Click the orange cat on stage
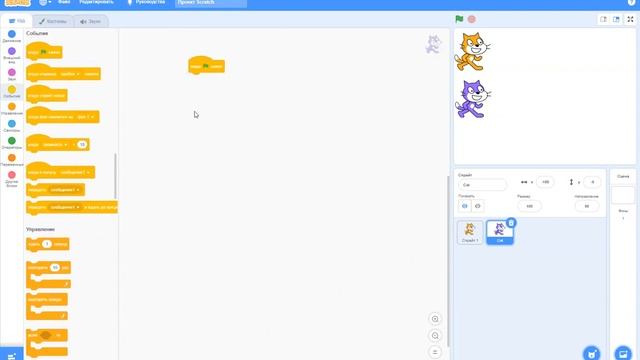The height and width of the screenshot is (360, 640). (x=472, y=51)
